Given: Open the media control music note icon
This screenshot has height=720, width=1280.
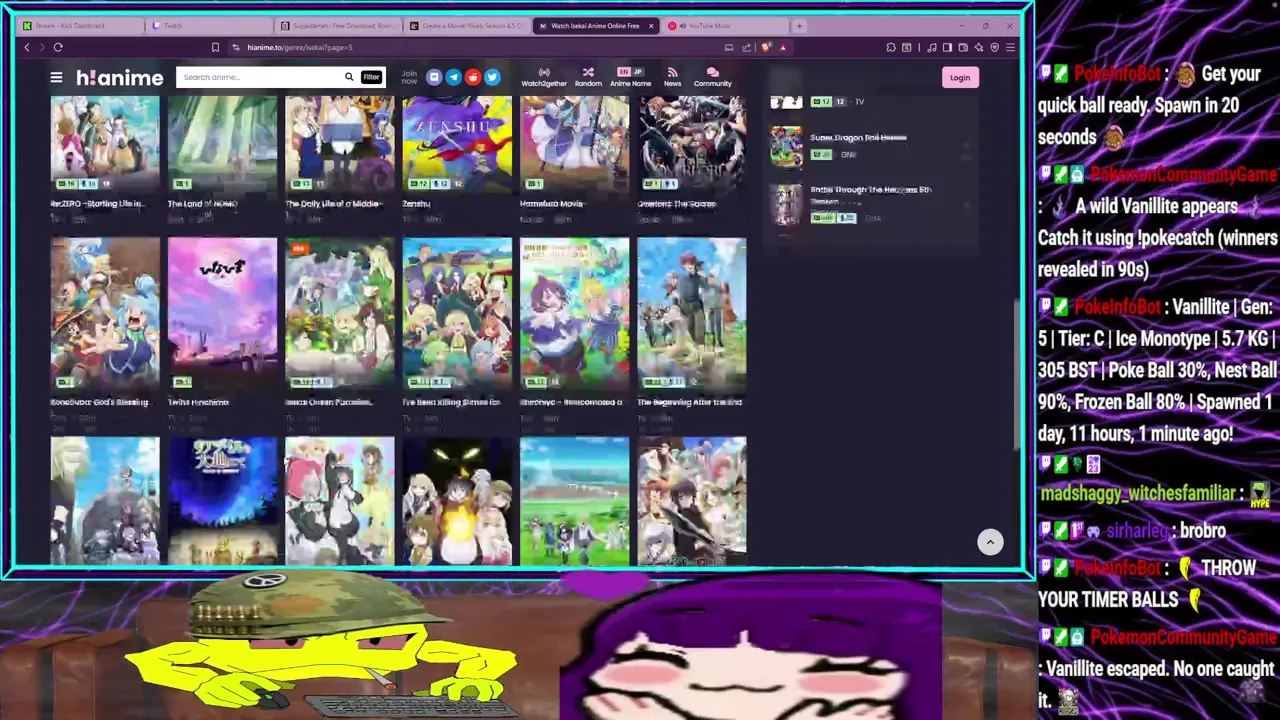Looking at the screenshot, I should pyautogui.click(x=932, y=47).
